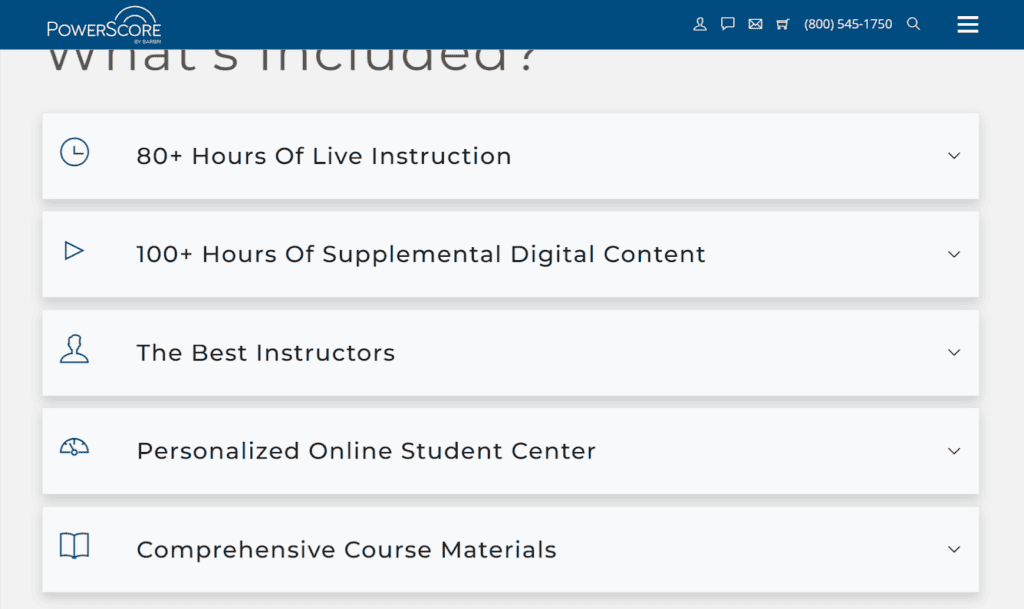This screenshot has width=1024, height=609.
Task: Click the instructor silhouette icon
Action: 74,348
